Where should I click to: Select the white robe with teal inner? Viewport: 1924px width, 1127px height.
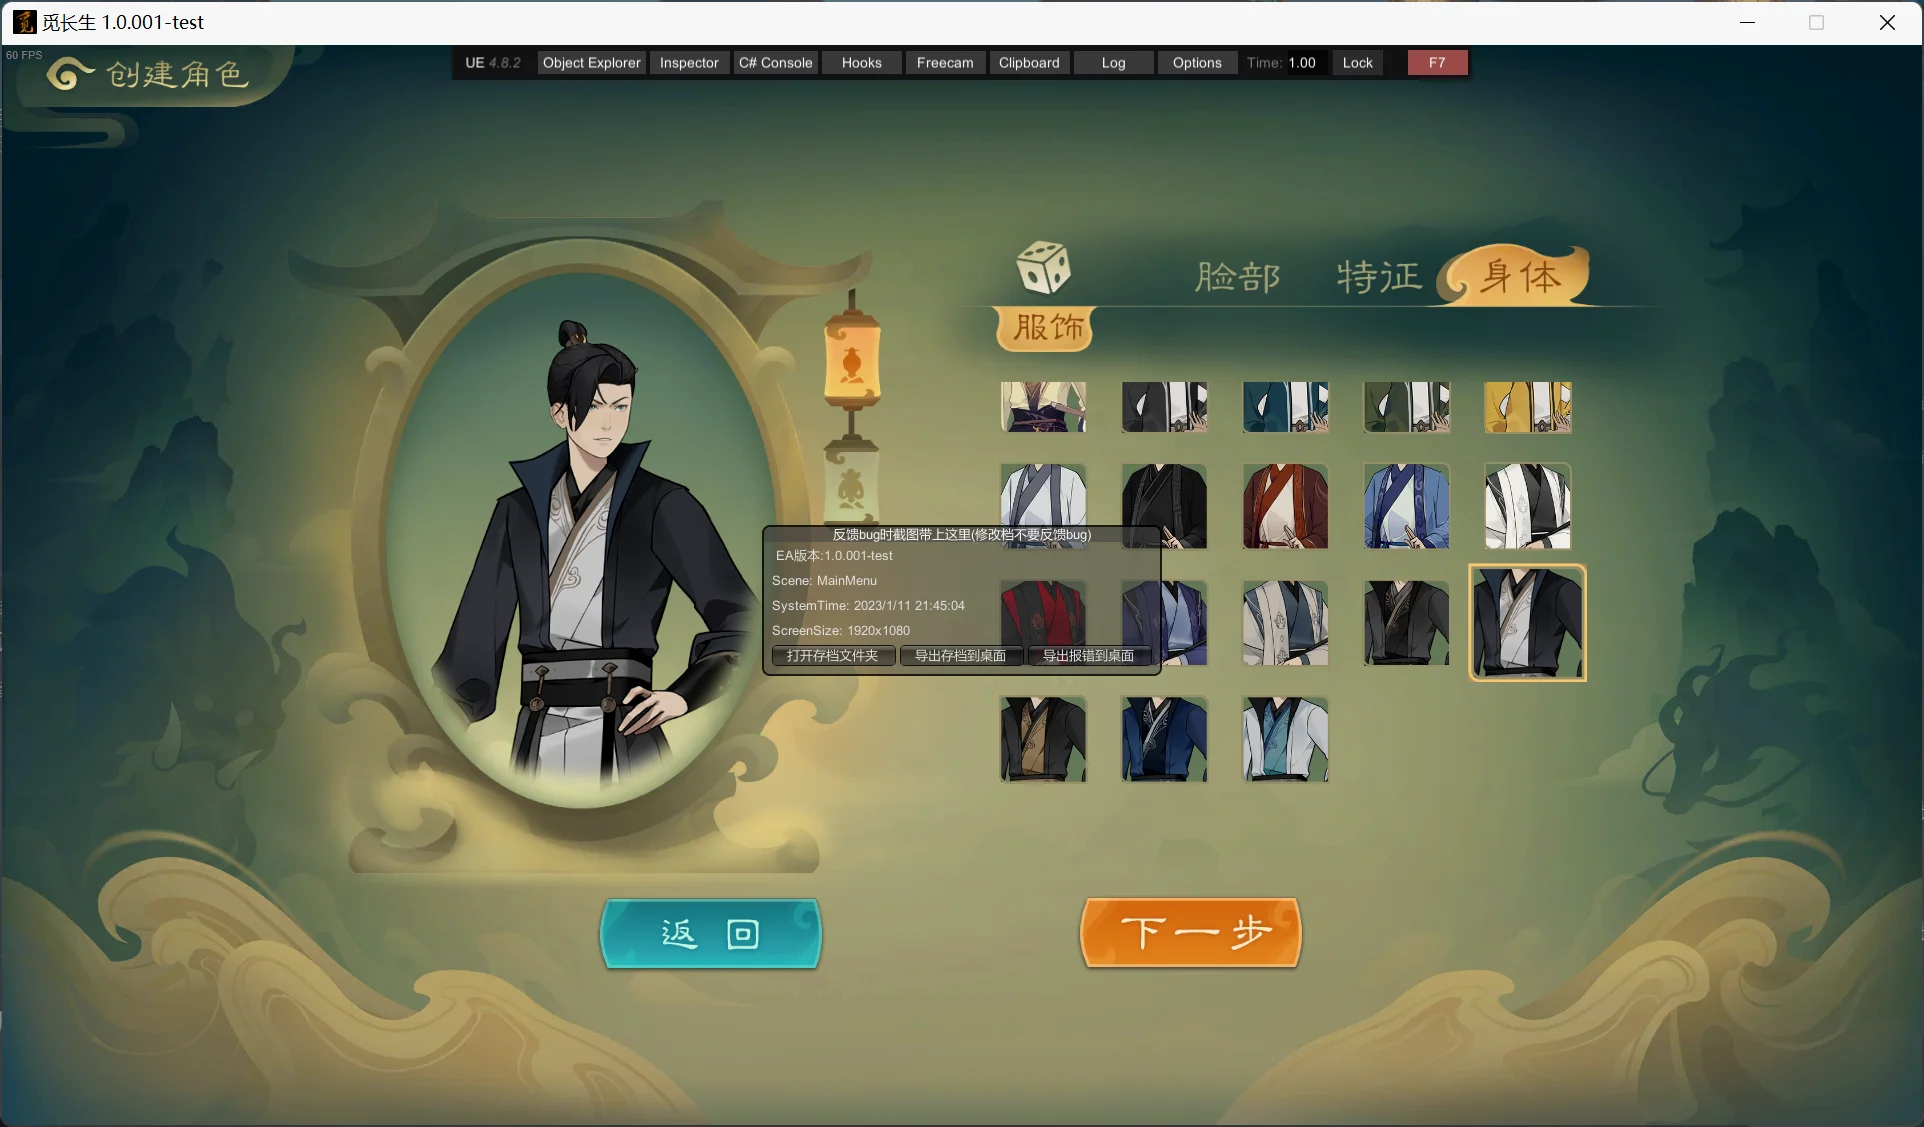(x=1285, y=739)
